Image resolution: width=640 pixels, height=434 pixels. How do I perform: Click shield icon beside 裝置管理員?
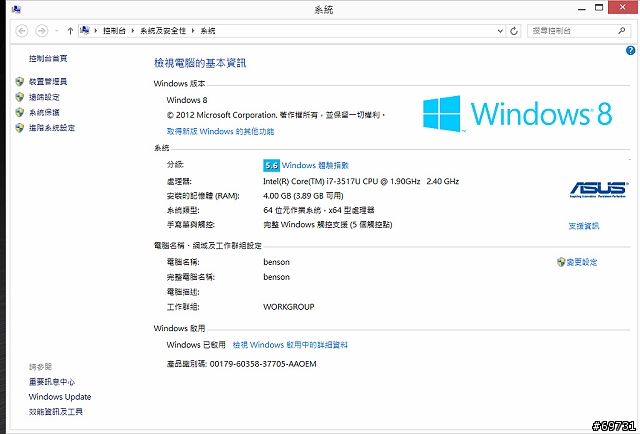(x=20, y=82)
